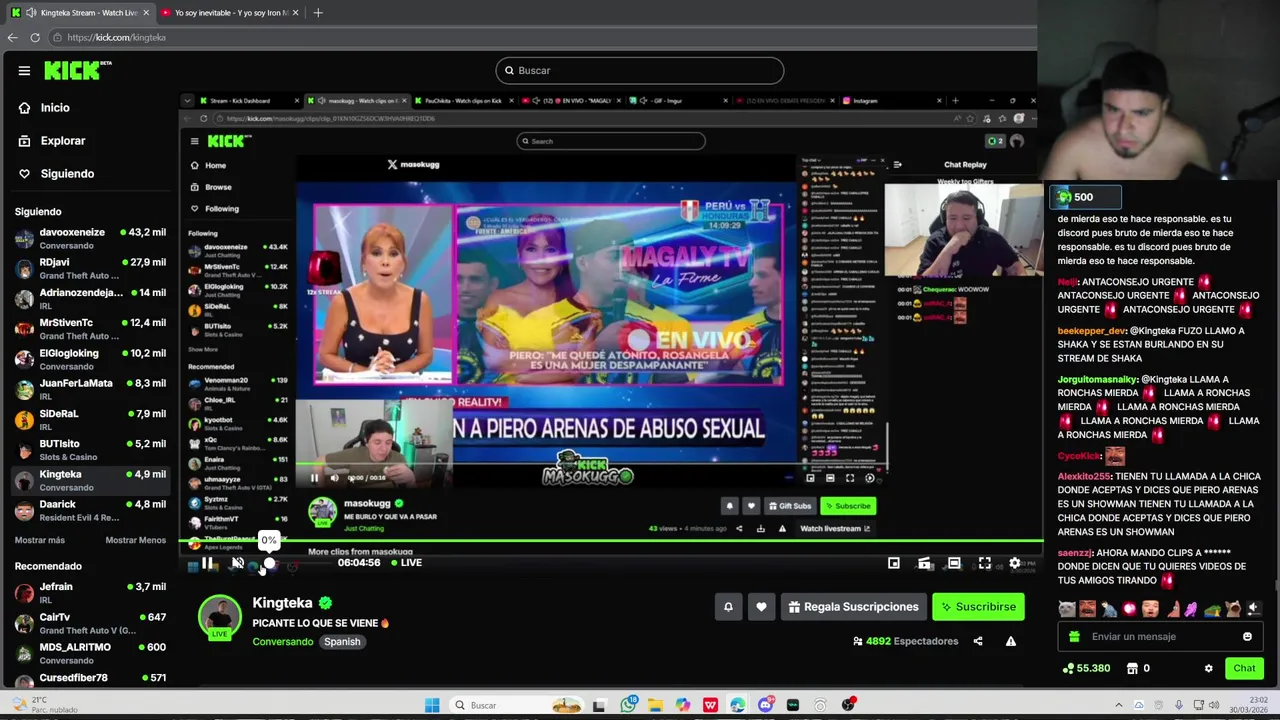Image resolution: width=1280 pixels, height=720 pixels.
Task: Click the green Suscribirse button
Action: pyautogui.click(x=978, y=607)
